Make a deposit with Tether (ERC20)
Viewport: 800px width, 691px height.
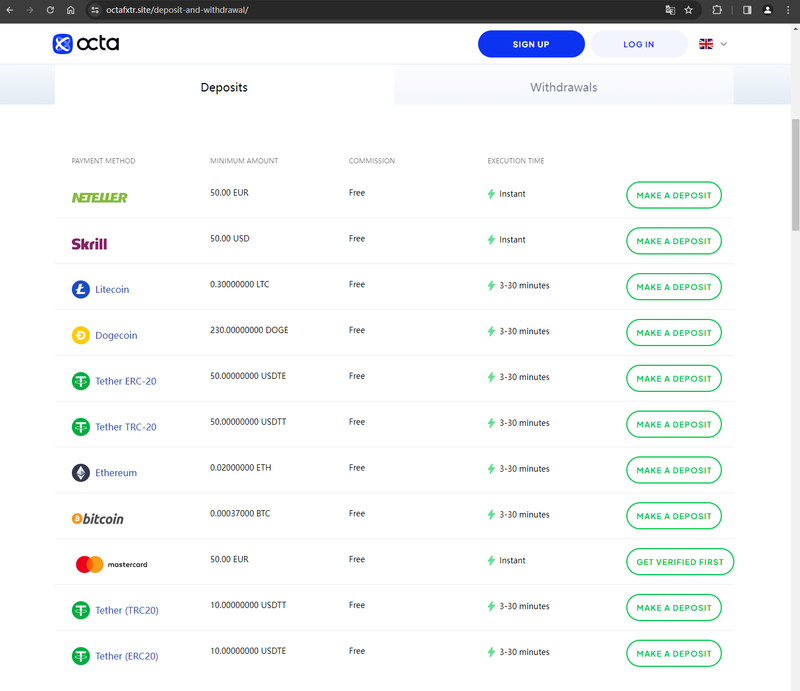click(673, 653)
